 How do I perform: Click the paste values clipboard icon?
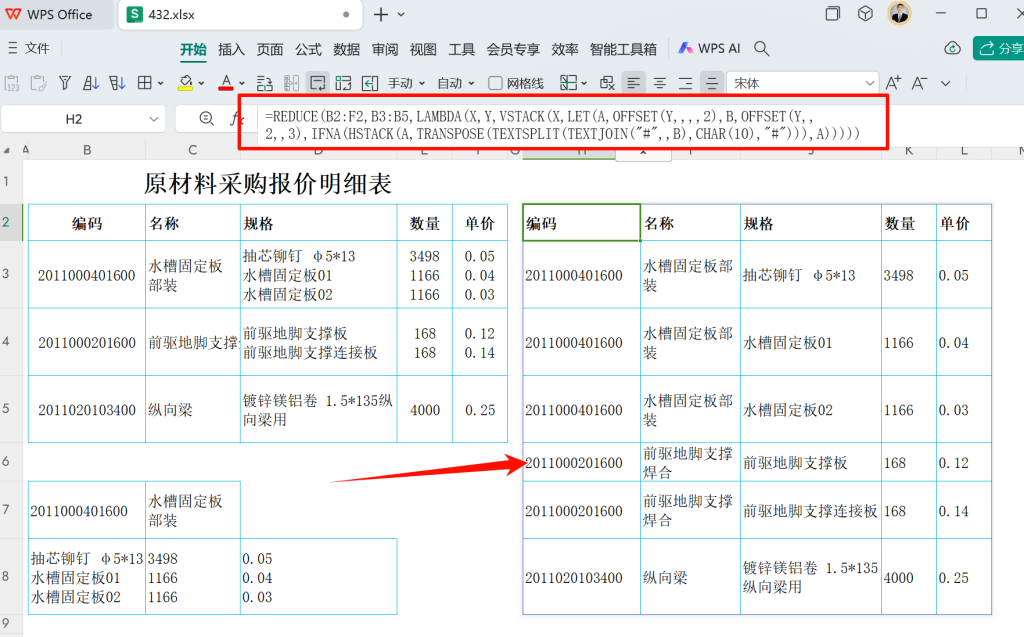point(12,83)
